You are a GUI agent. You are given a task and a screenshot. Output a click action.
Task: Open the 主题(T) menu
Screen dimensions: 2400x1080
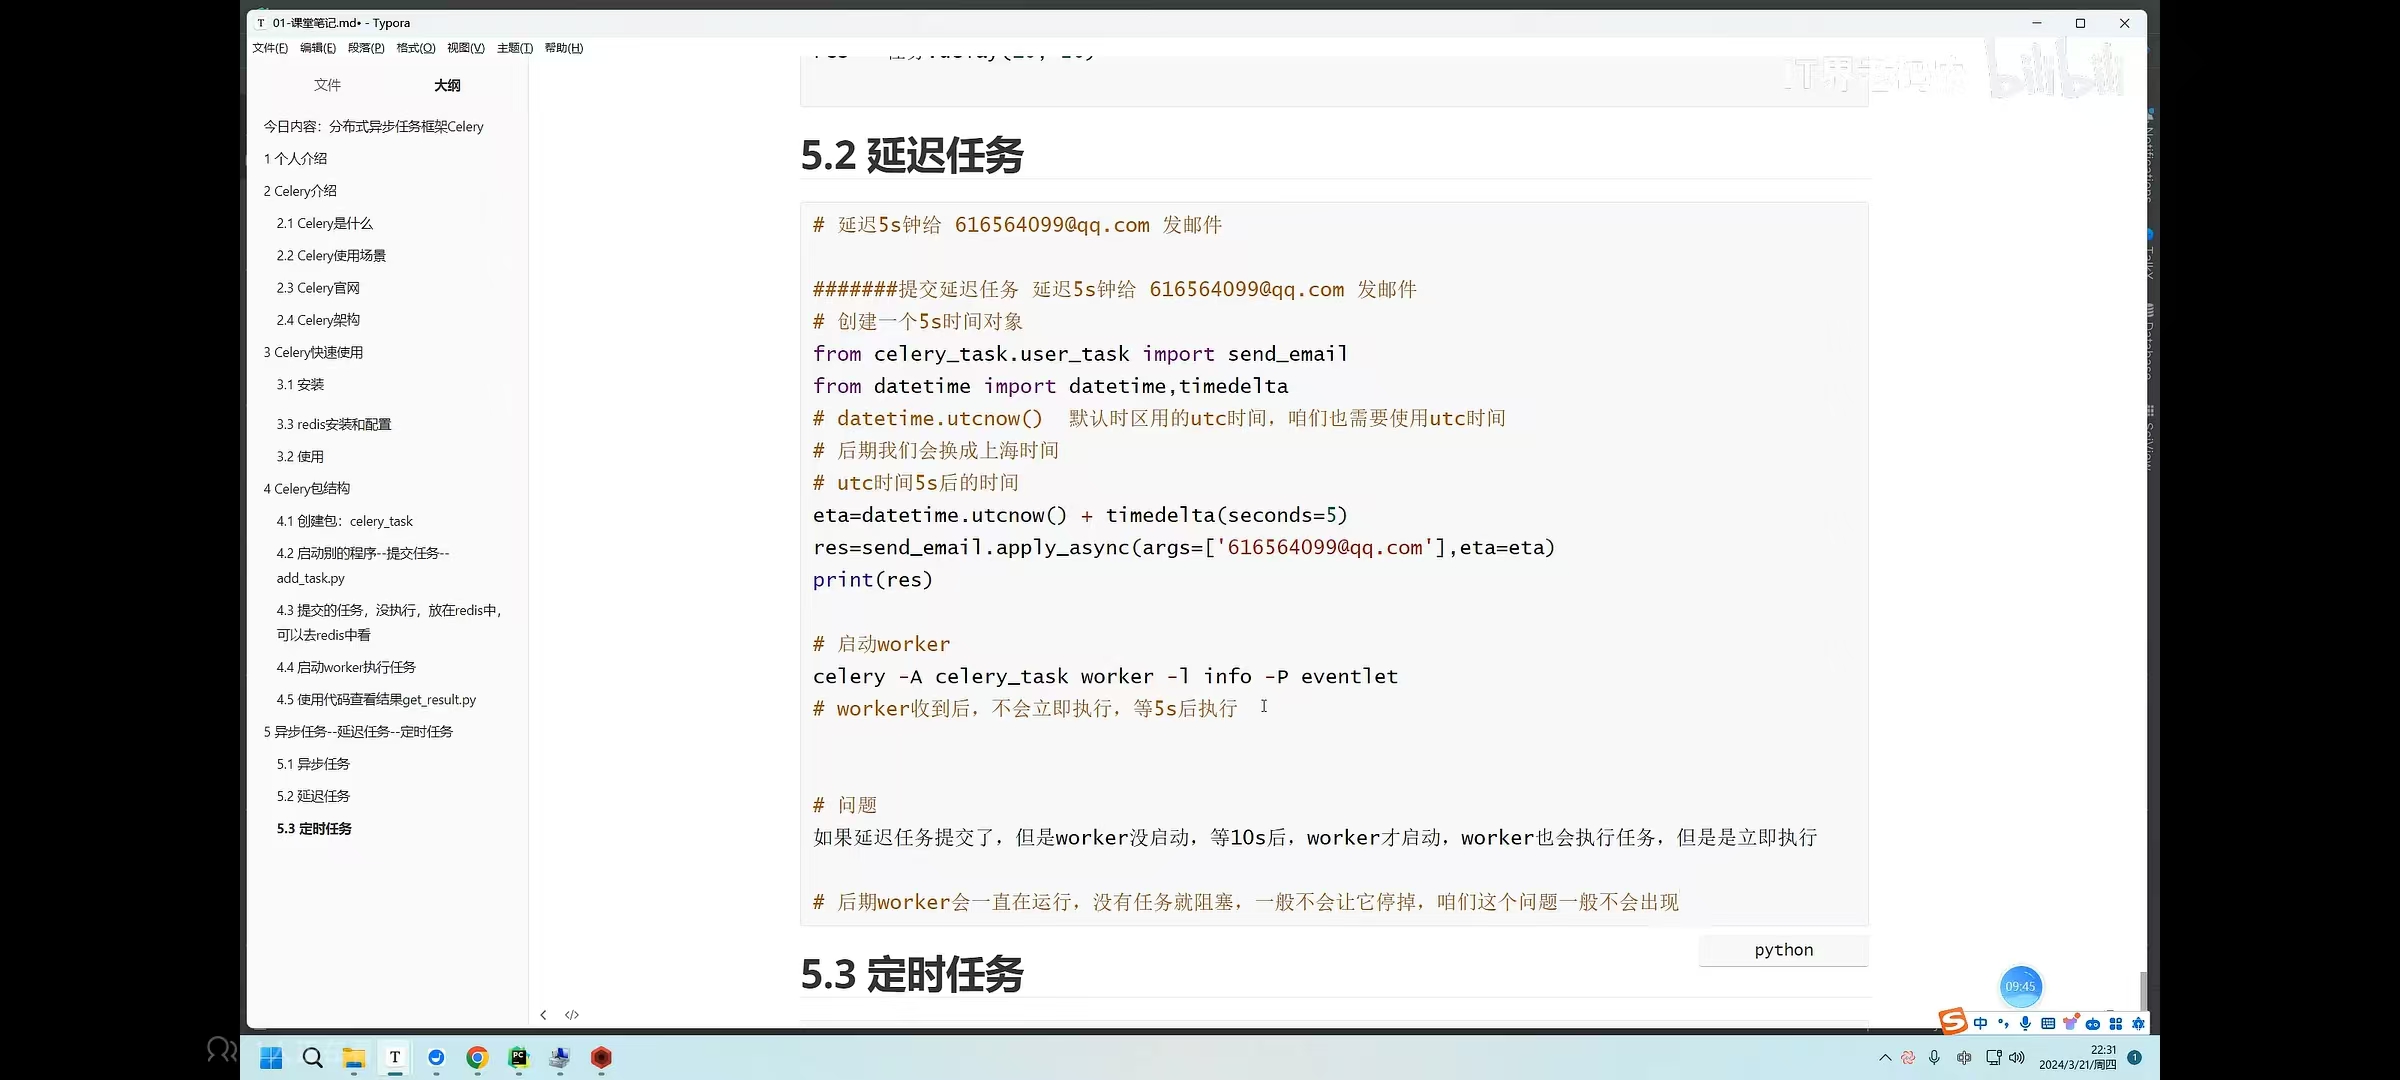[x=514, y=48]
